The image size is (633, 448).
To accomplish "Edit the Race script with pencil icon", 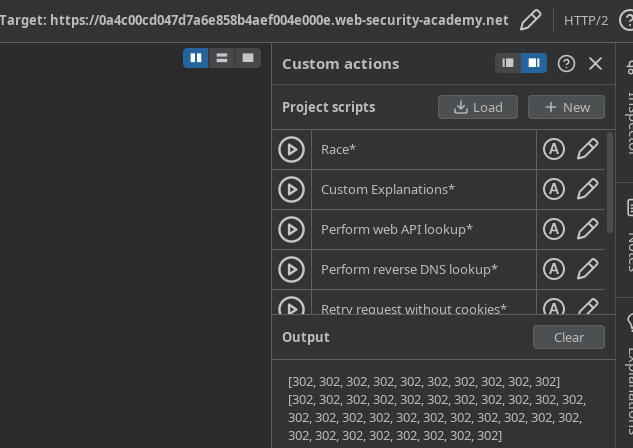I will click(x=587, y=150).
